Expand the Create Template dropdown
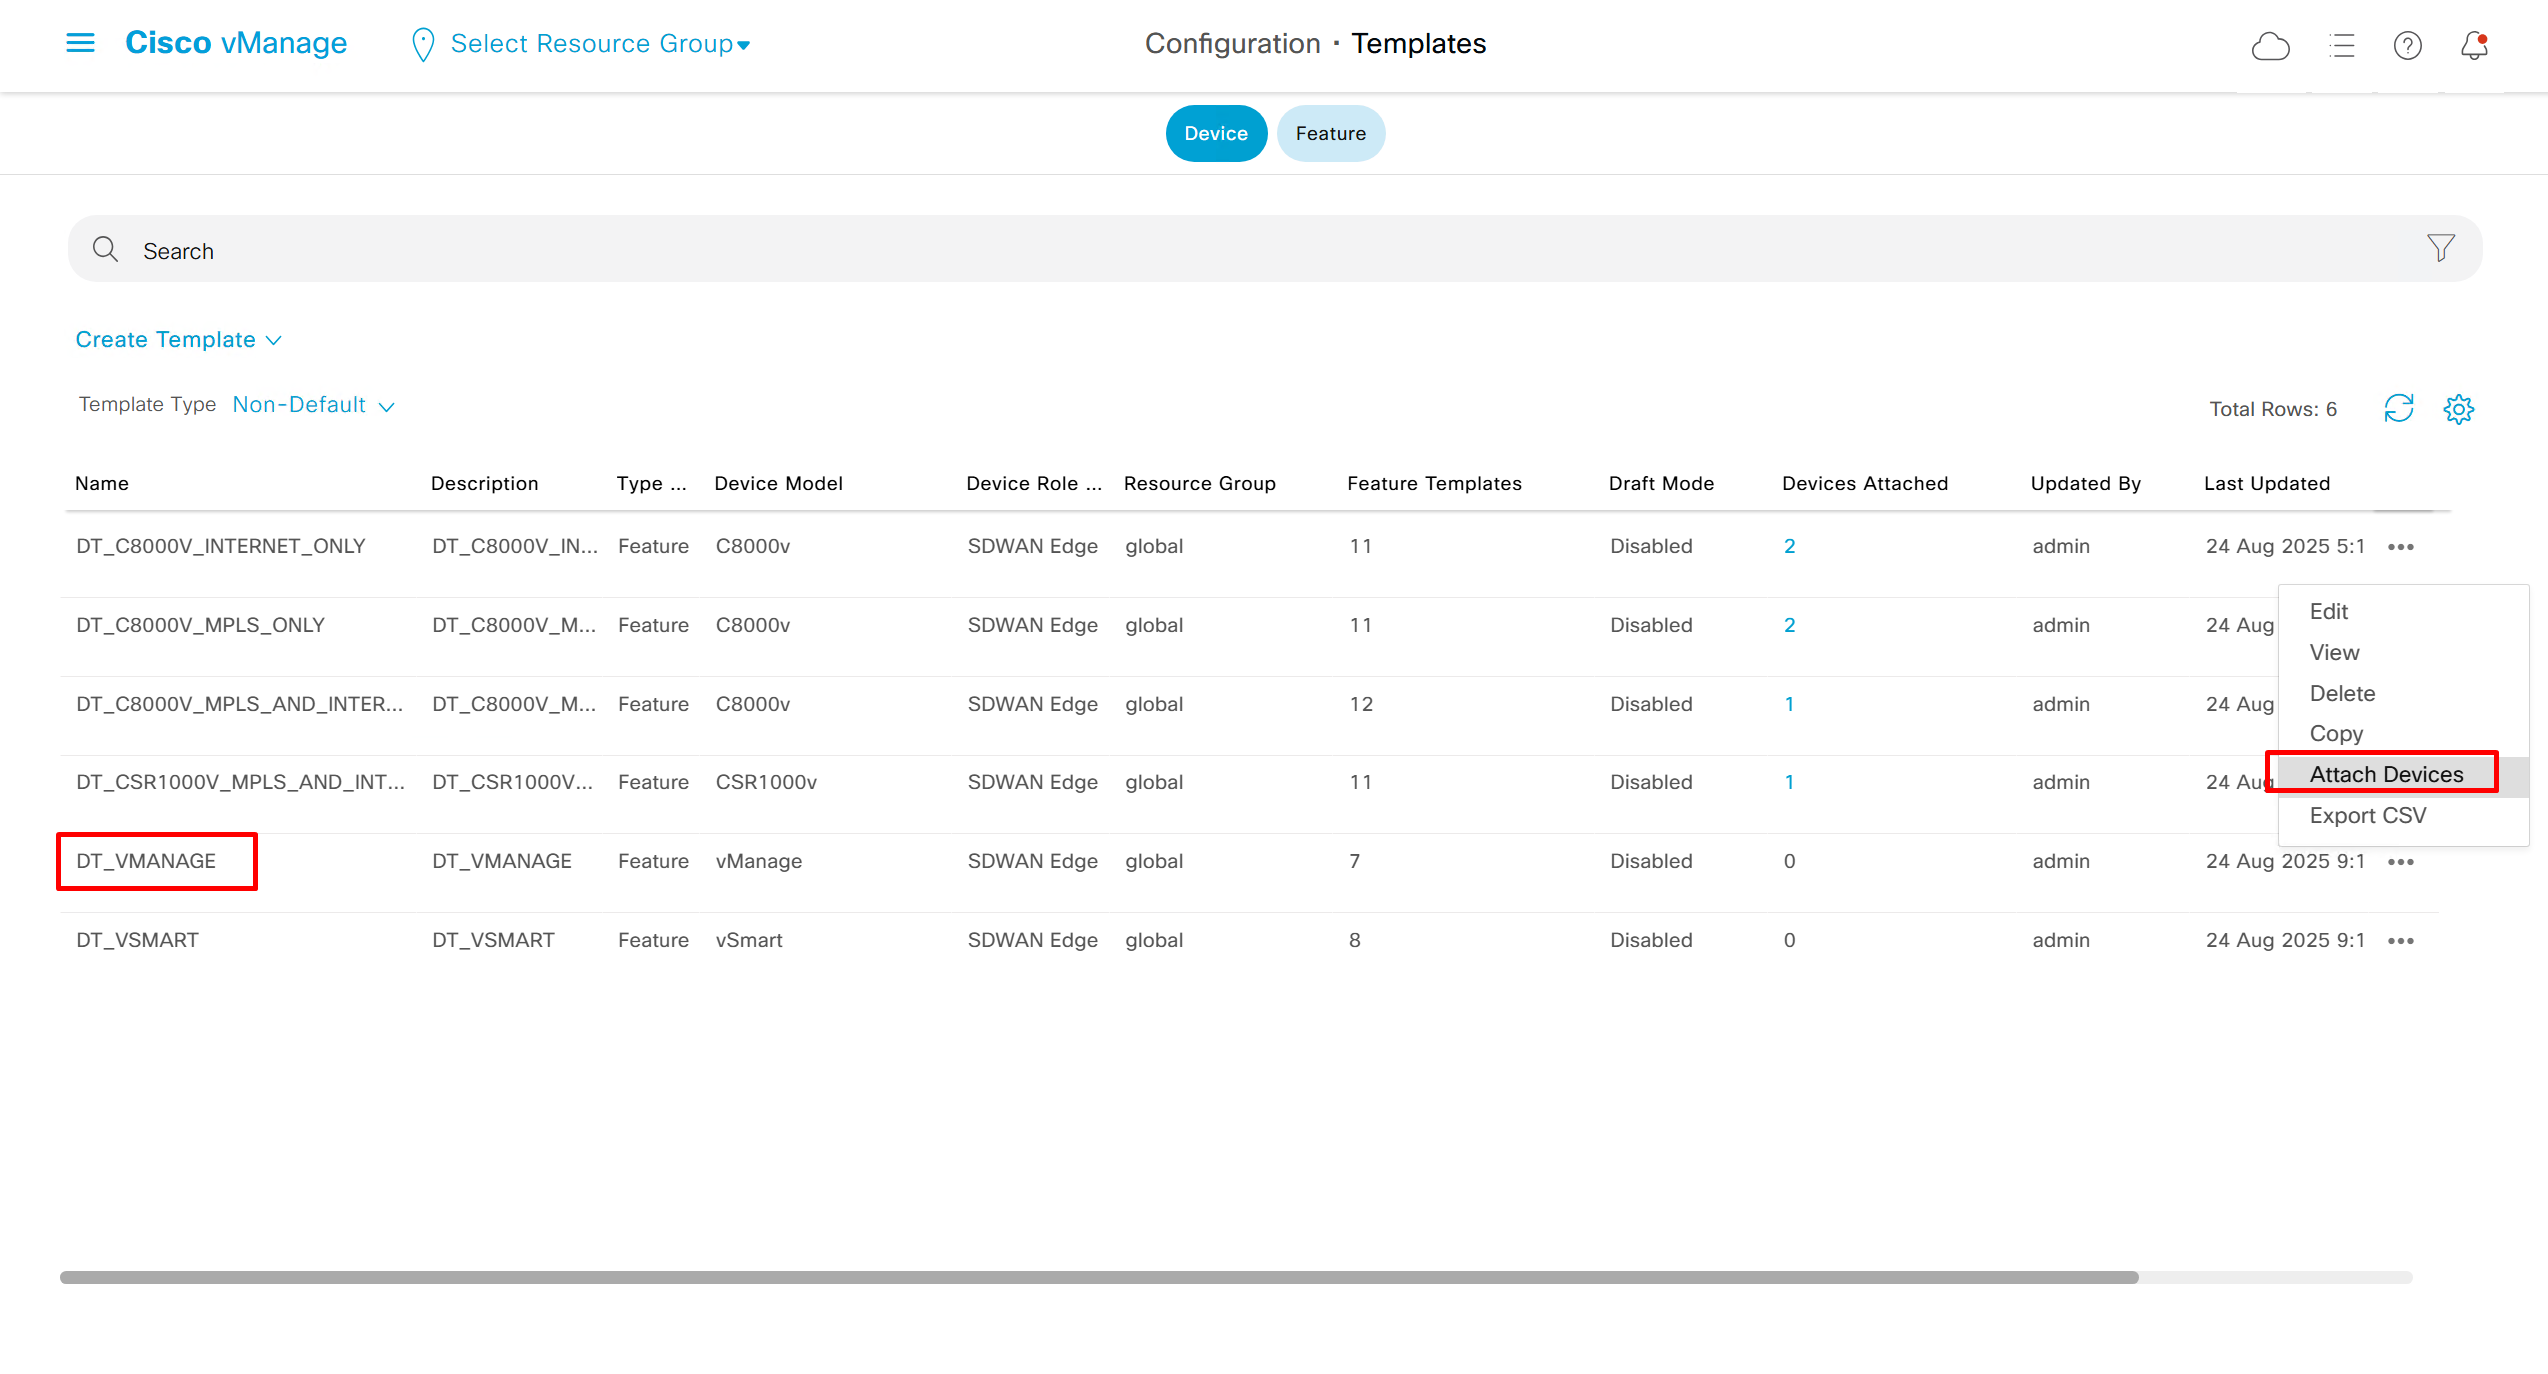 click(178, 340)
